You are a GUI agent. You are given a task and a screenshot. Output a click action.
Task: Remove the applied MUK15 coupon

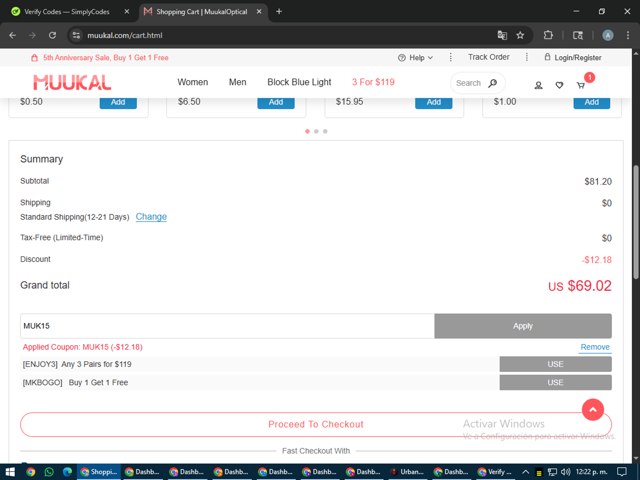click(x=595, y=347)
